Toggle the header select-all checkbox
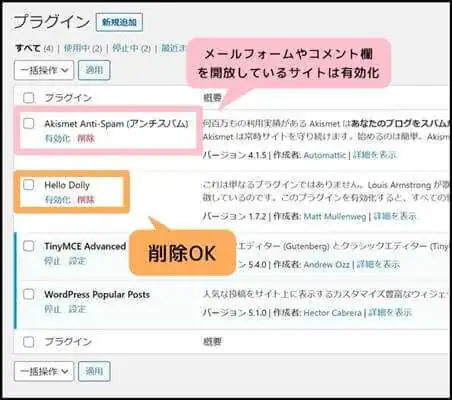Viewport: 452px width, 400px height. (29, 98)
